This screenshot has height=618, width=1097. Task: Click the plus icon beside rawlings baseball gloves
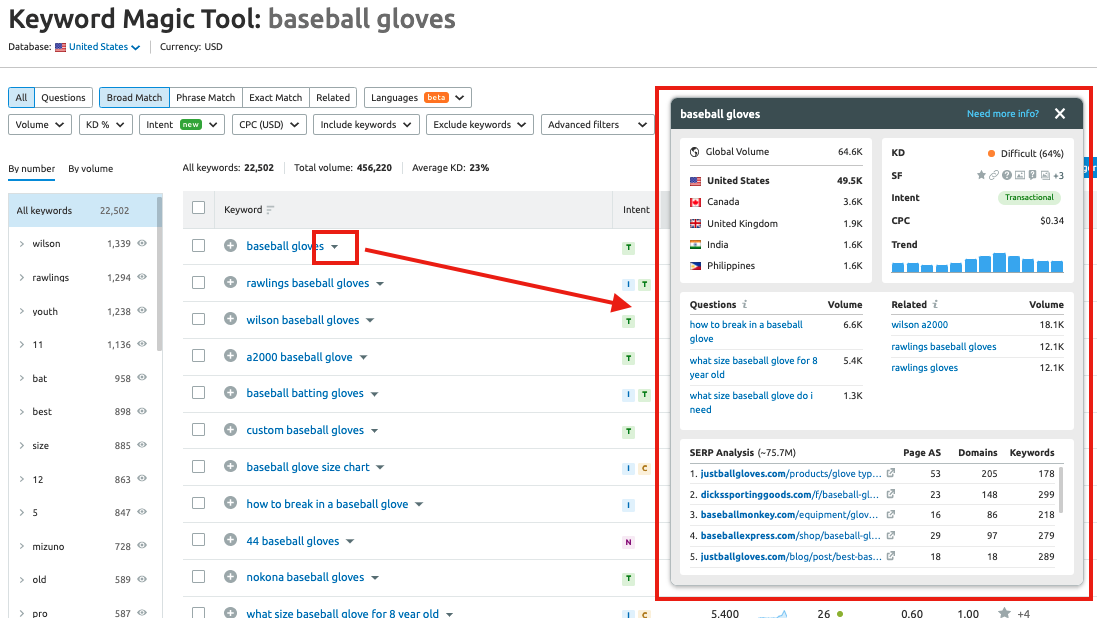230,283
